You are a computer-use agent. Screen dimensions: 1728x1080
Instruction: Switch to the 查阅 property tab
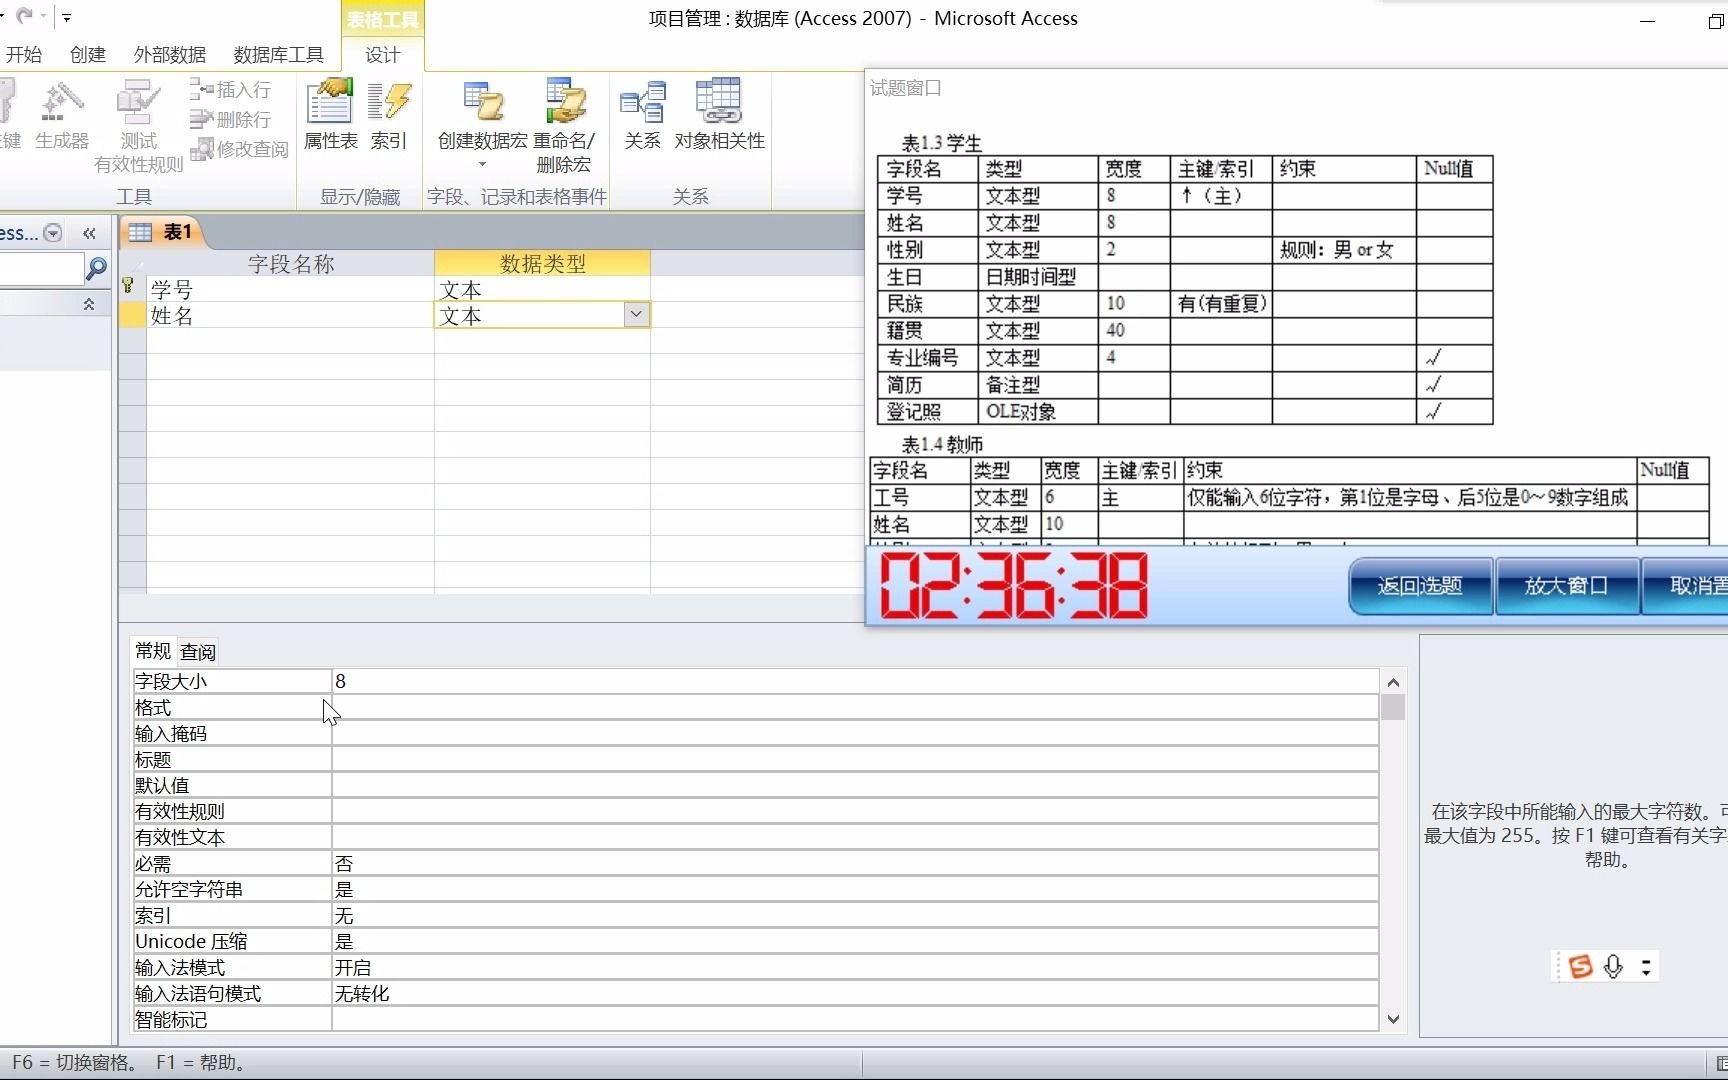(198, 652)
